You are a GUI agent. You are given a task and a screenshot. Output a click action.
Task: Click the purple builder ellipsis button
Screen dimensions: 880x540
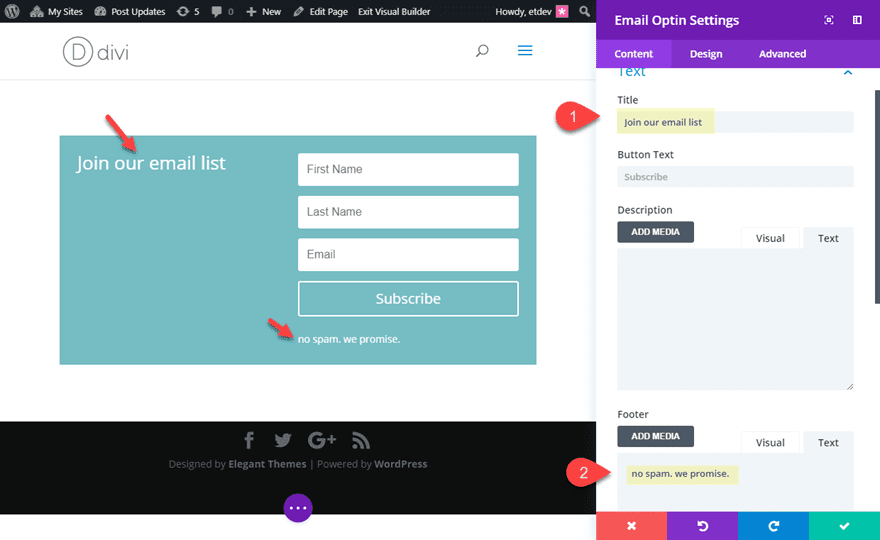pyautogui.click(x=297, y=507)
